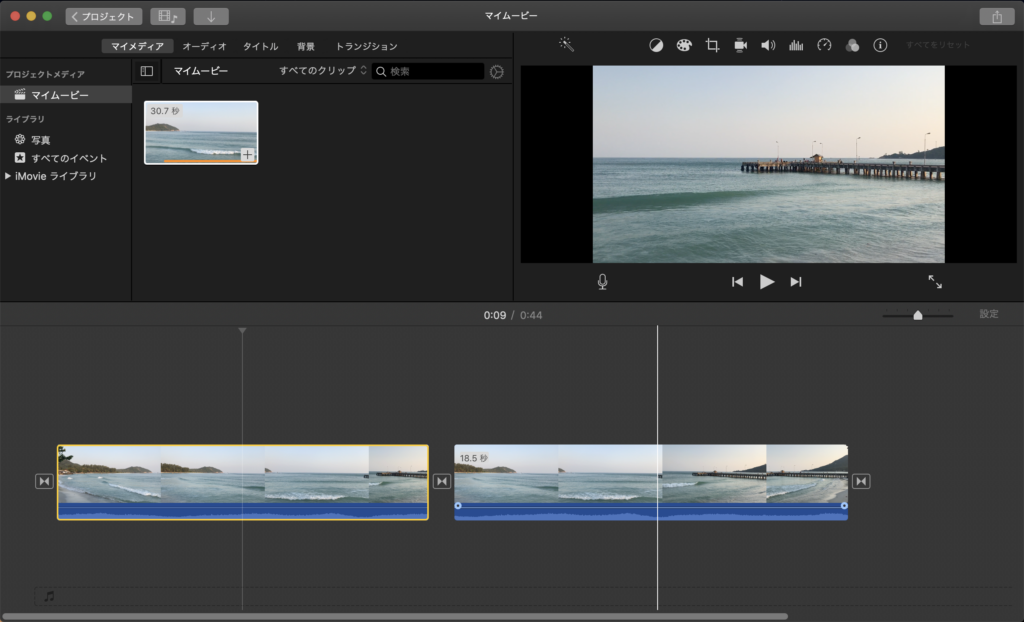1024x622 pixels.
Task: Open the timeline 設定 popup
Action: click(x=988, y=314)
